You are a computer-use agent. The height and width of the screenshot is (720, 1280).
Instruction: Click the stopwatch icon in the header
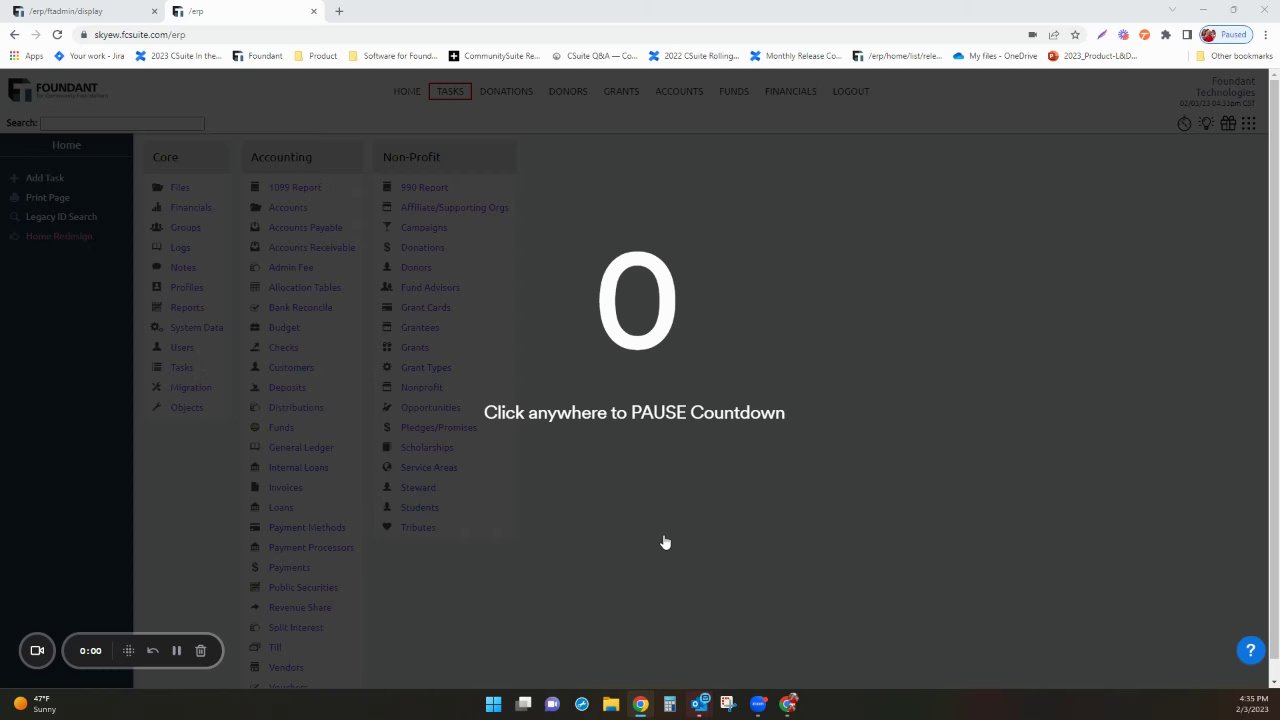1184,123
